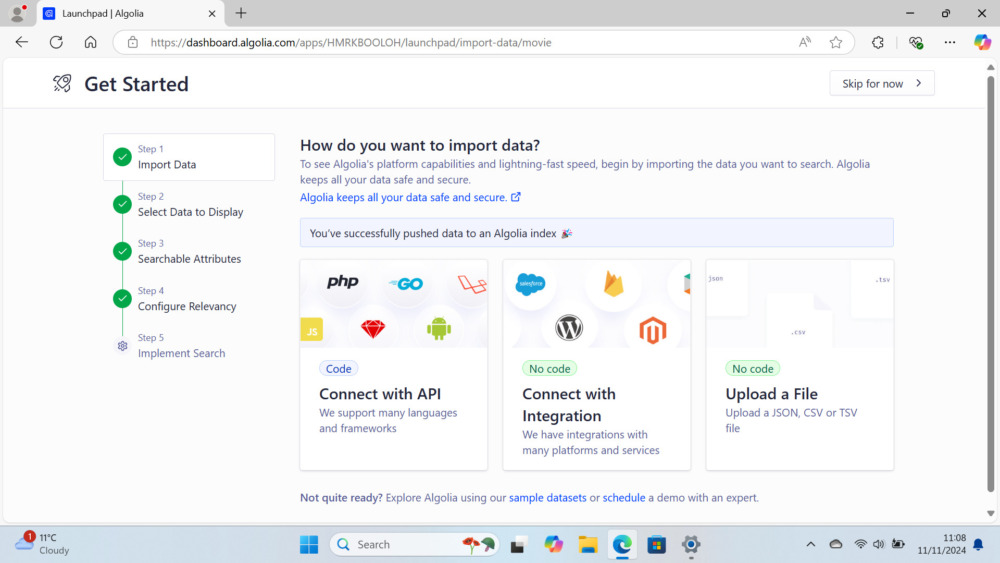View site information lock icon
This screenshot has width=1000, height=563.
coord(133,43)
